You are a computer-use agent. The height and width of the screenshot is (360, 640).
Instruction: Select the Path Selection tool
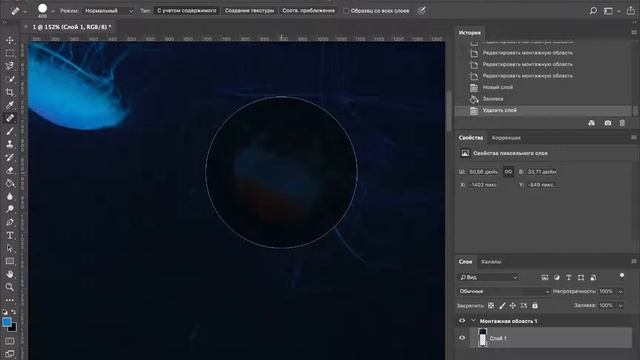pos(10,248)
